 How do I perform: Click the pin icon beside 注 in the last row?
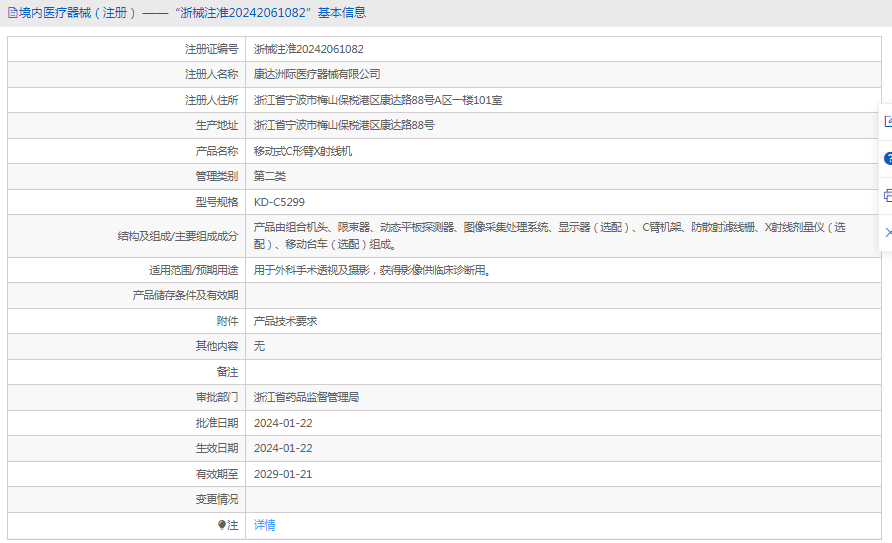pyautogui.click(x=222, y=525)
